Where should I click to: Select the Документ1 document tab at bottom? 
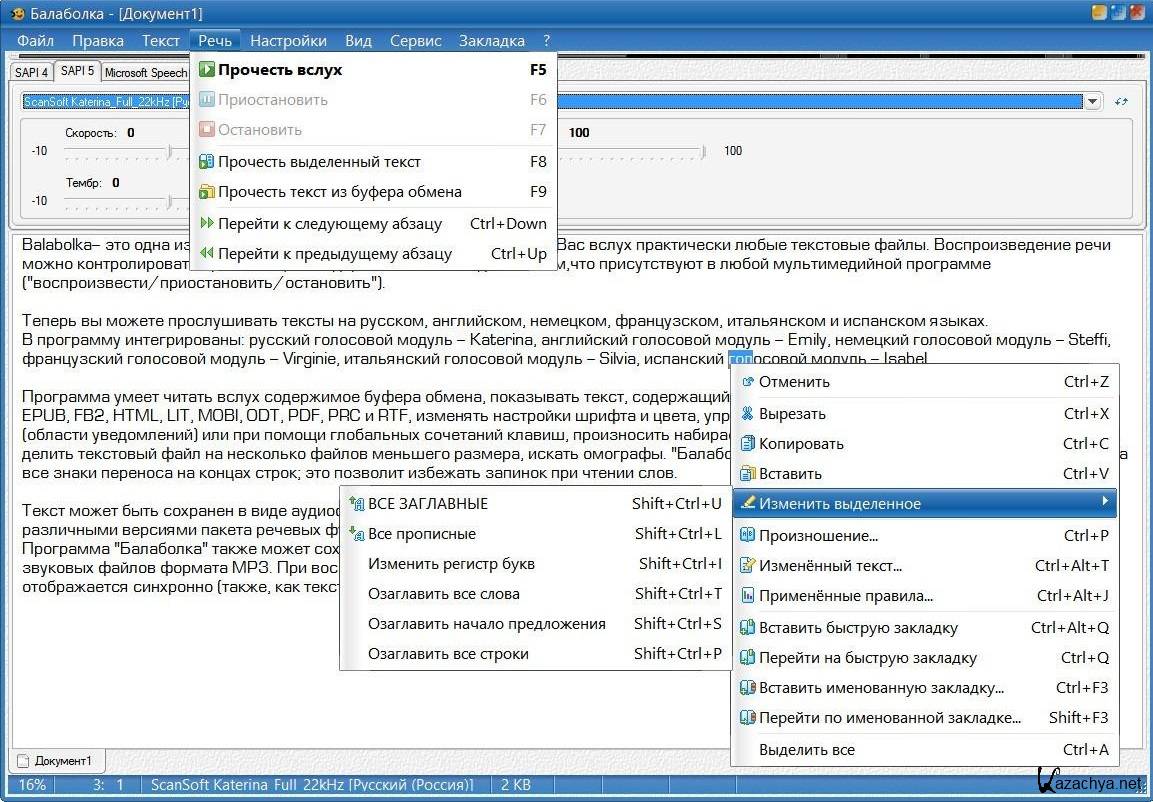(x=62, y=761)
